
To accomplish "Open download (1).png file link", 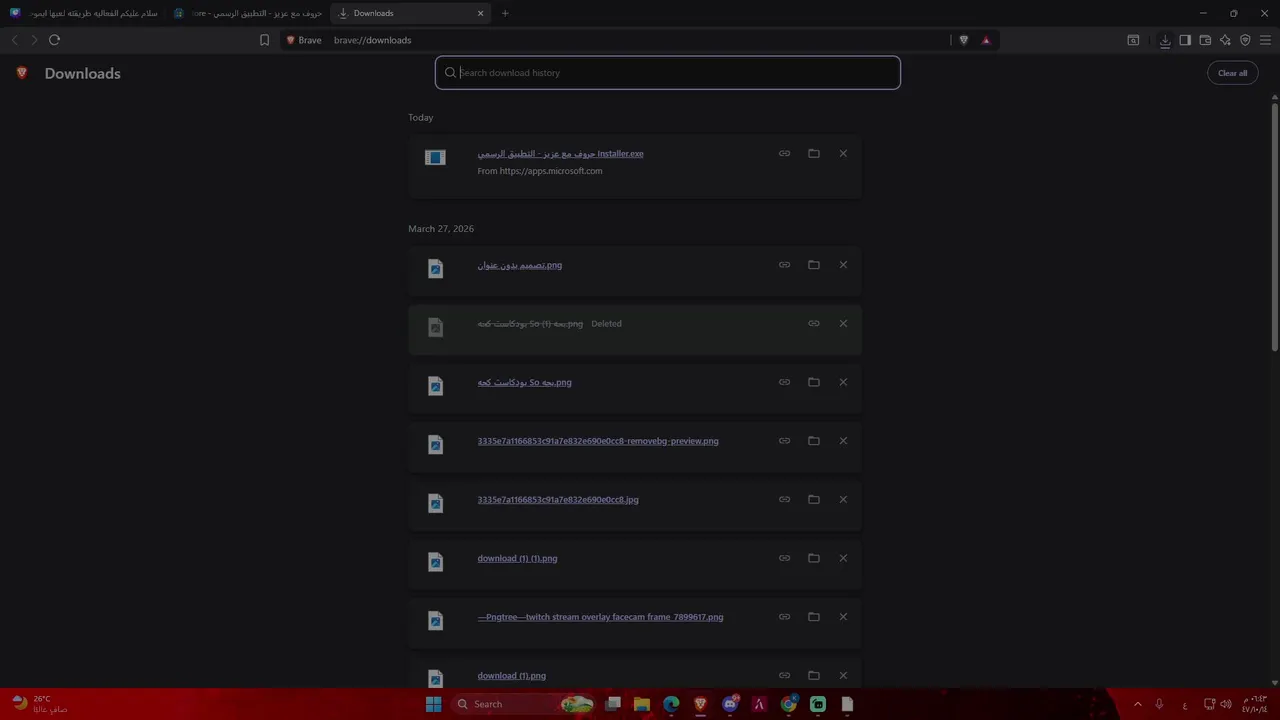I will click(x=511, y=676).
